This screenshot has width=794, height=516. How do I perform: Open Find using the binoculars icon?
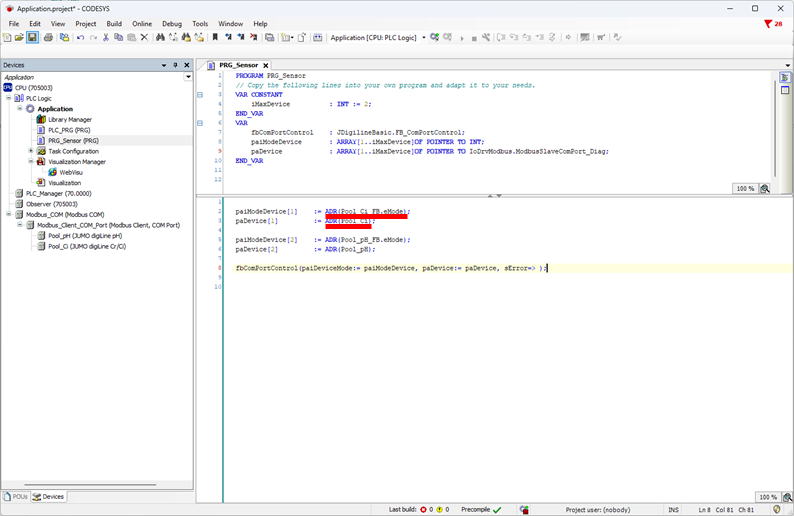160,37
